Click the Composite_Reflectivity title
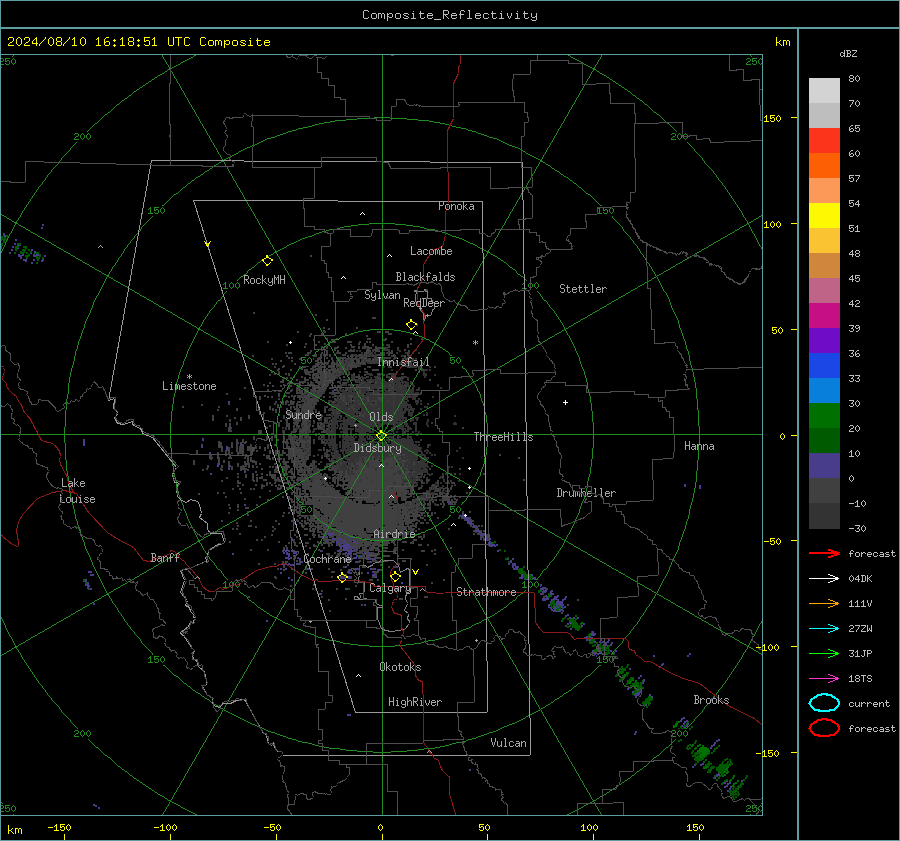The image size is (900, 841). coord(450,15)
